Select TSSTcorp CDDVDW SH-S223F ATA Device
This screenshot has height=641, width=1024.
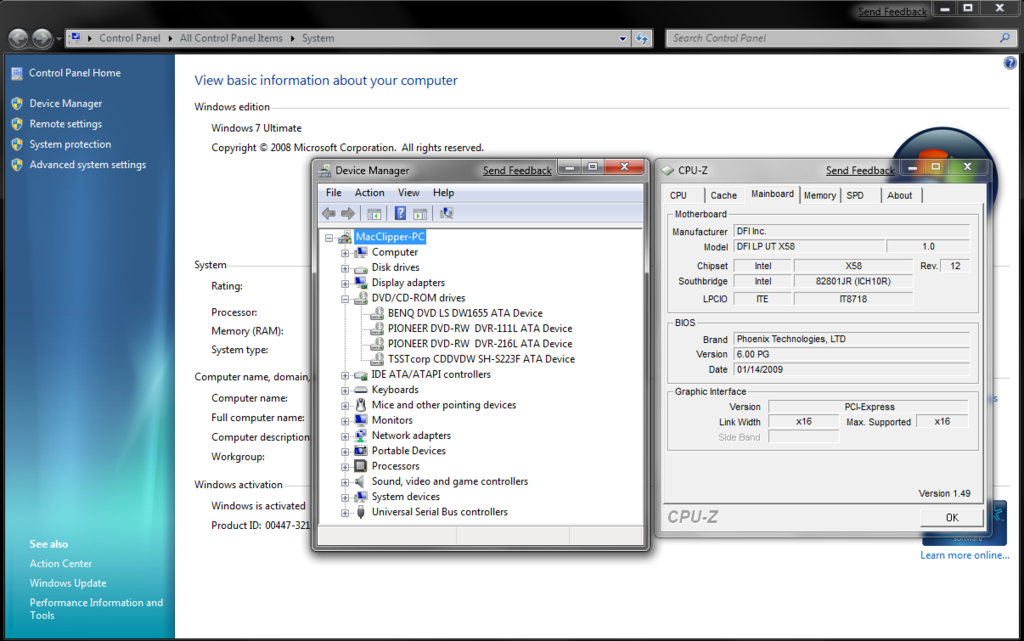tap(481, 359)
